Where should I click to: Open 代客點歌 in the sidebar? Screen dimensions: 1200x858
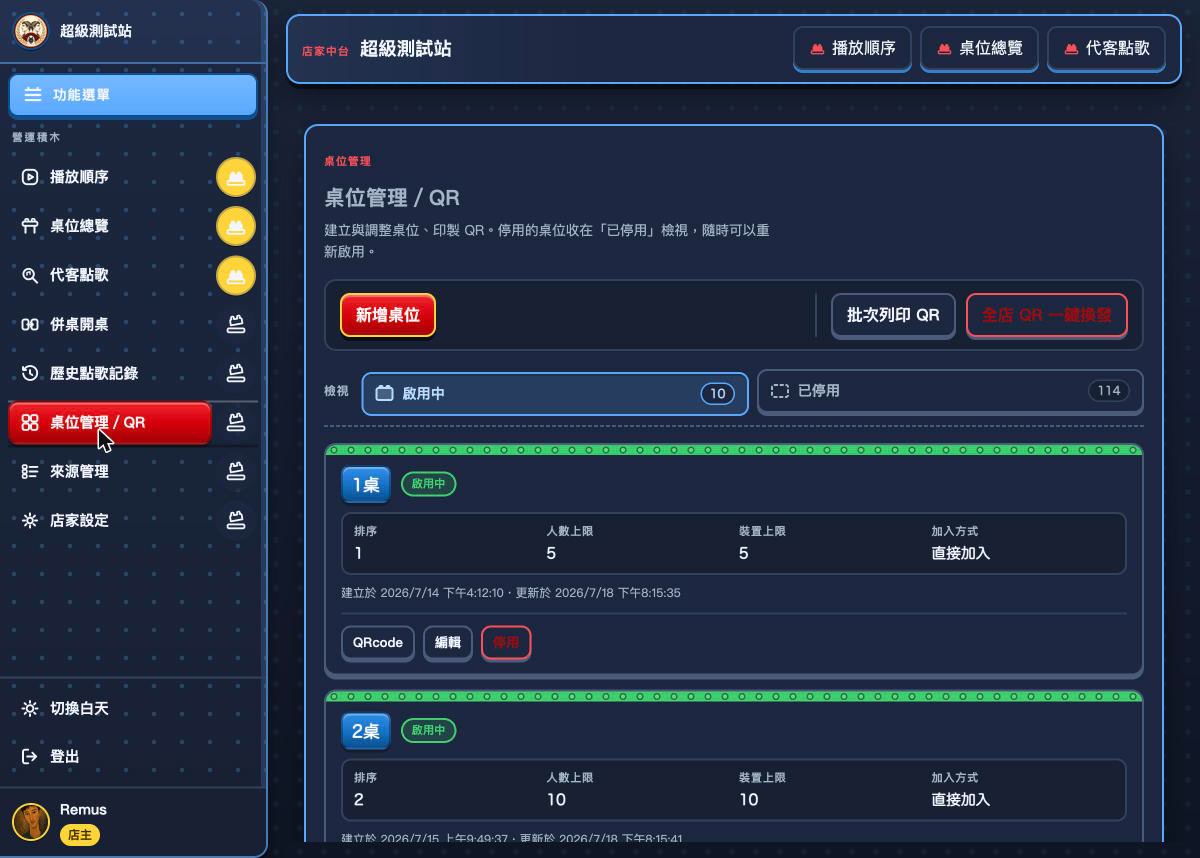point(110,275)
